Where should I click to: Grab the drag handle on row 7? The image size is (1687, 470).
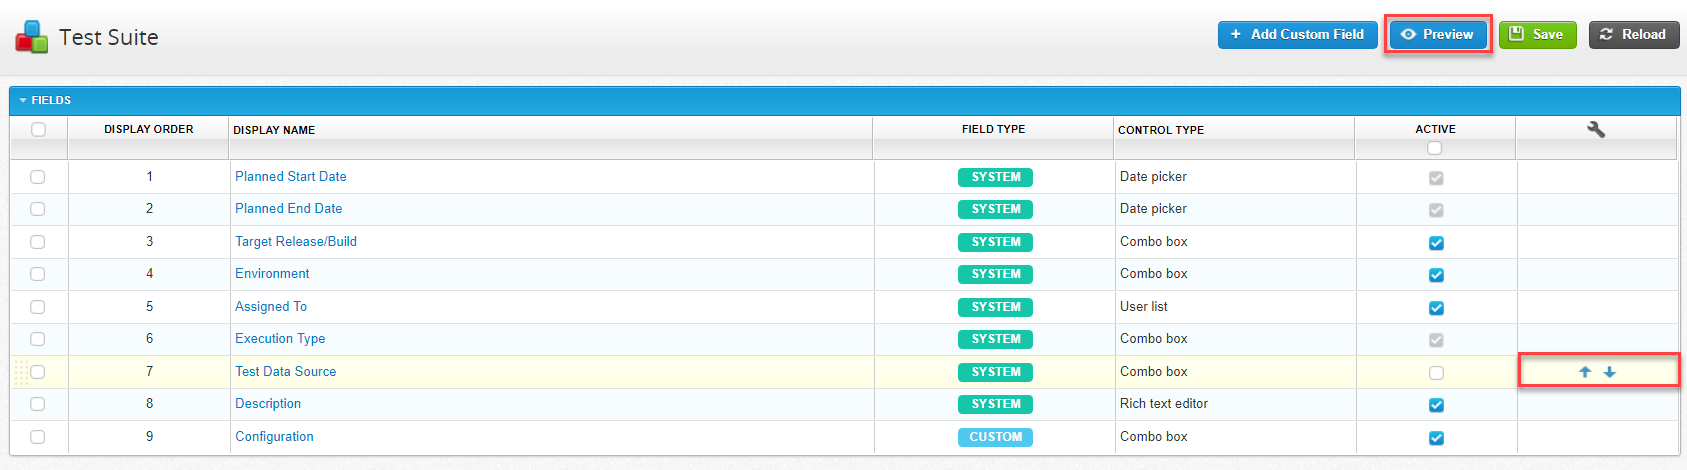(x=21, y=372)
